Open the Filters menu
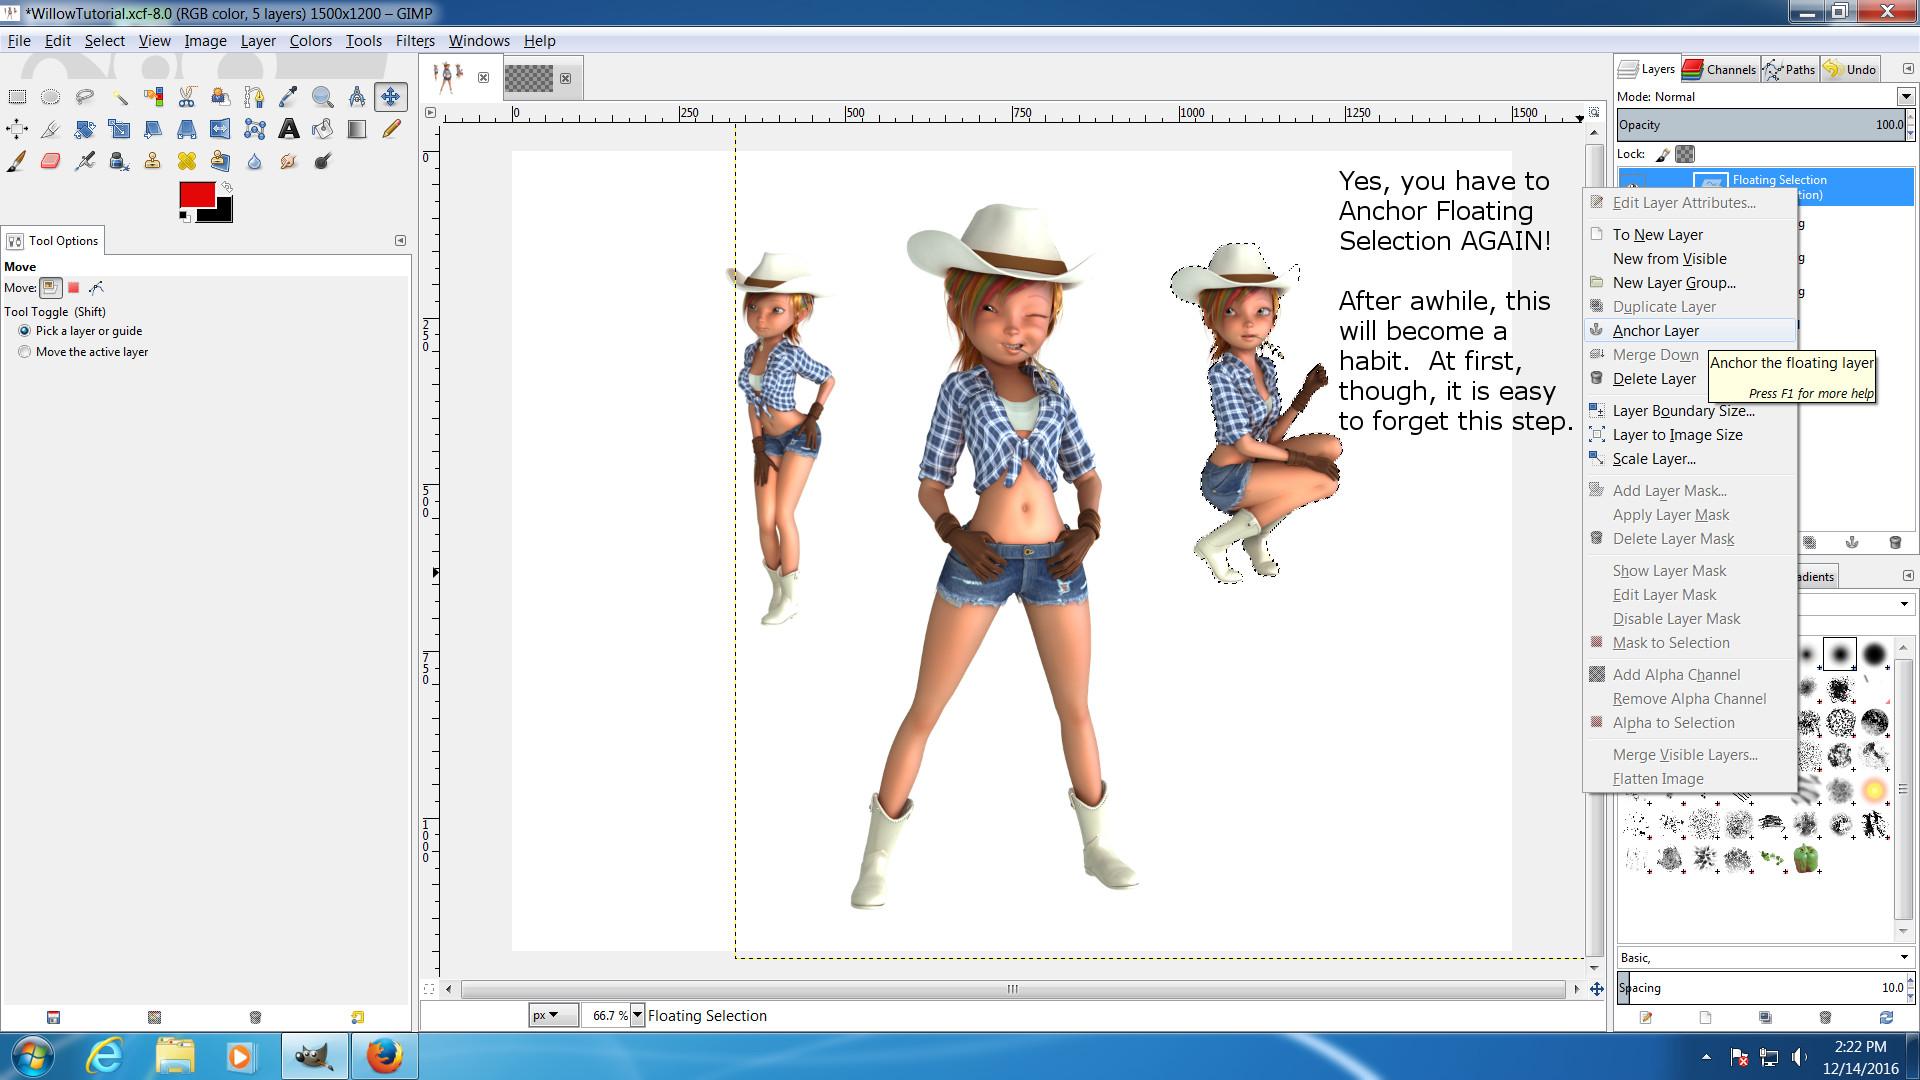The image size is (1920, 1080). tap(414, 41)
